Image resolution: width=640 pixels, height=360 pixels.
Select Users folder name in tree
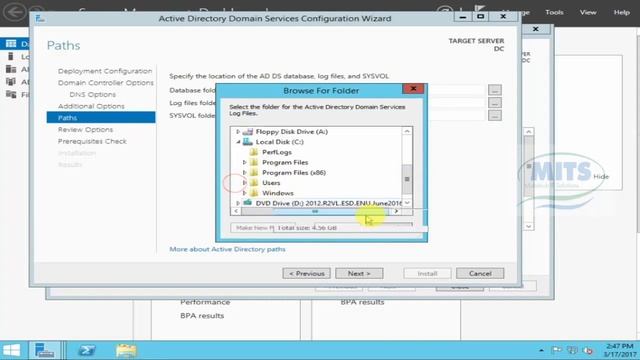(271, 183)
